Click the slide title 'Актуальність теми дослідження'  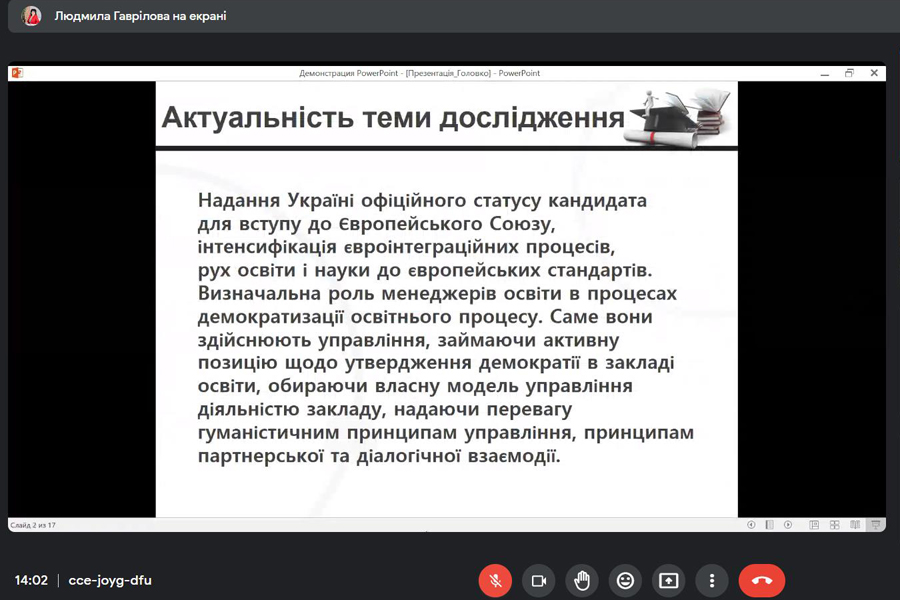pyautogui.click(x=393, y=117)
